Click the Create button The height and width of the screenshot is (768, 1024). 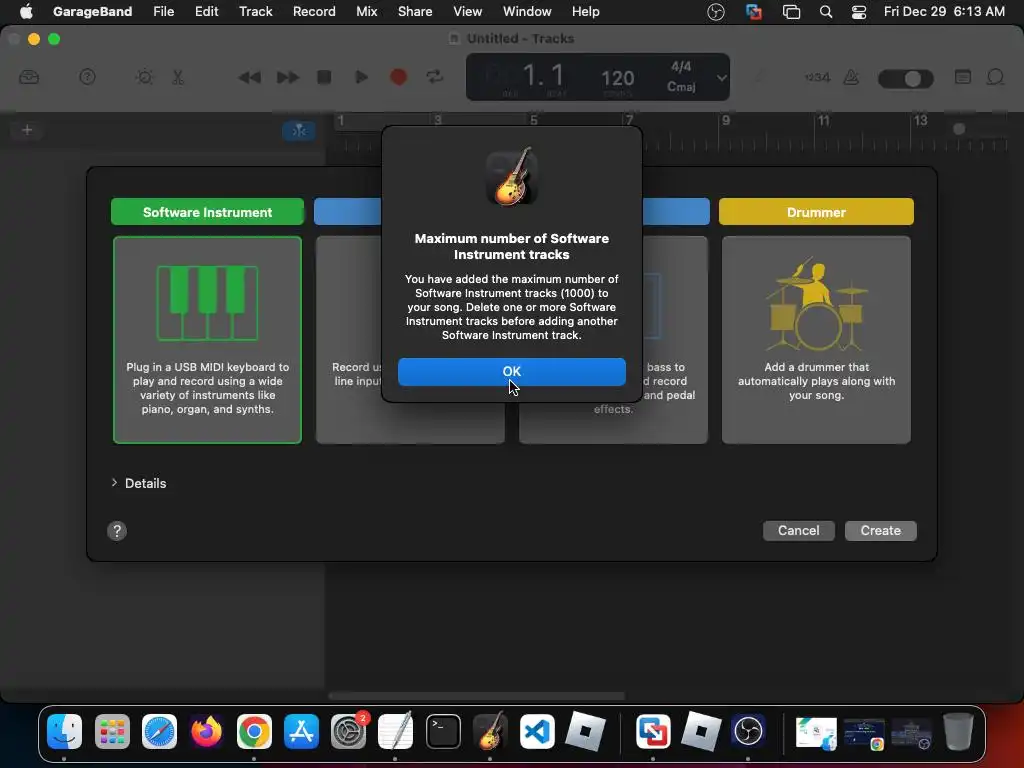[880, 530]
